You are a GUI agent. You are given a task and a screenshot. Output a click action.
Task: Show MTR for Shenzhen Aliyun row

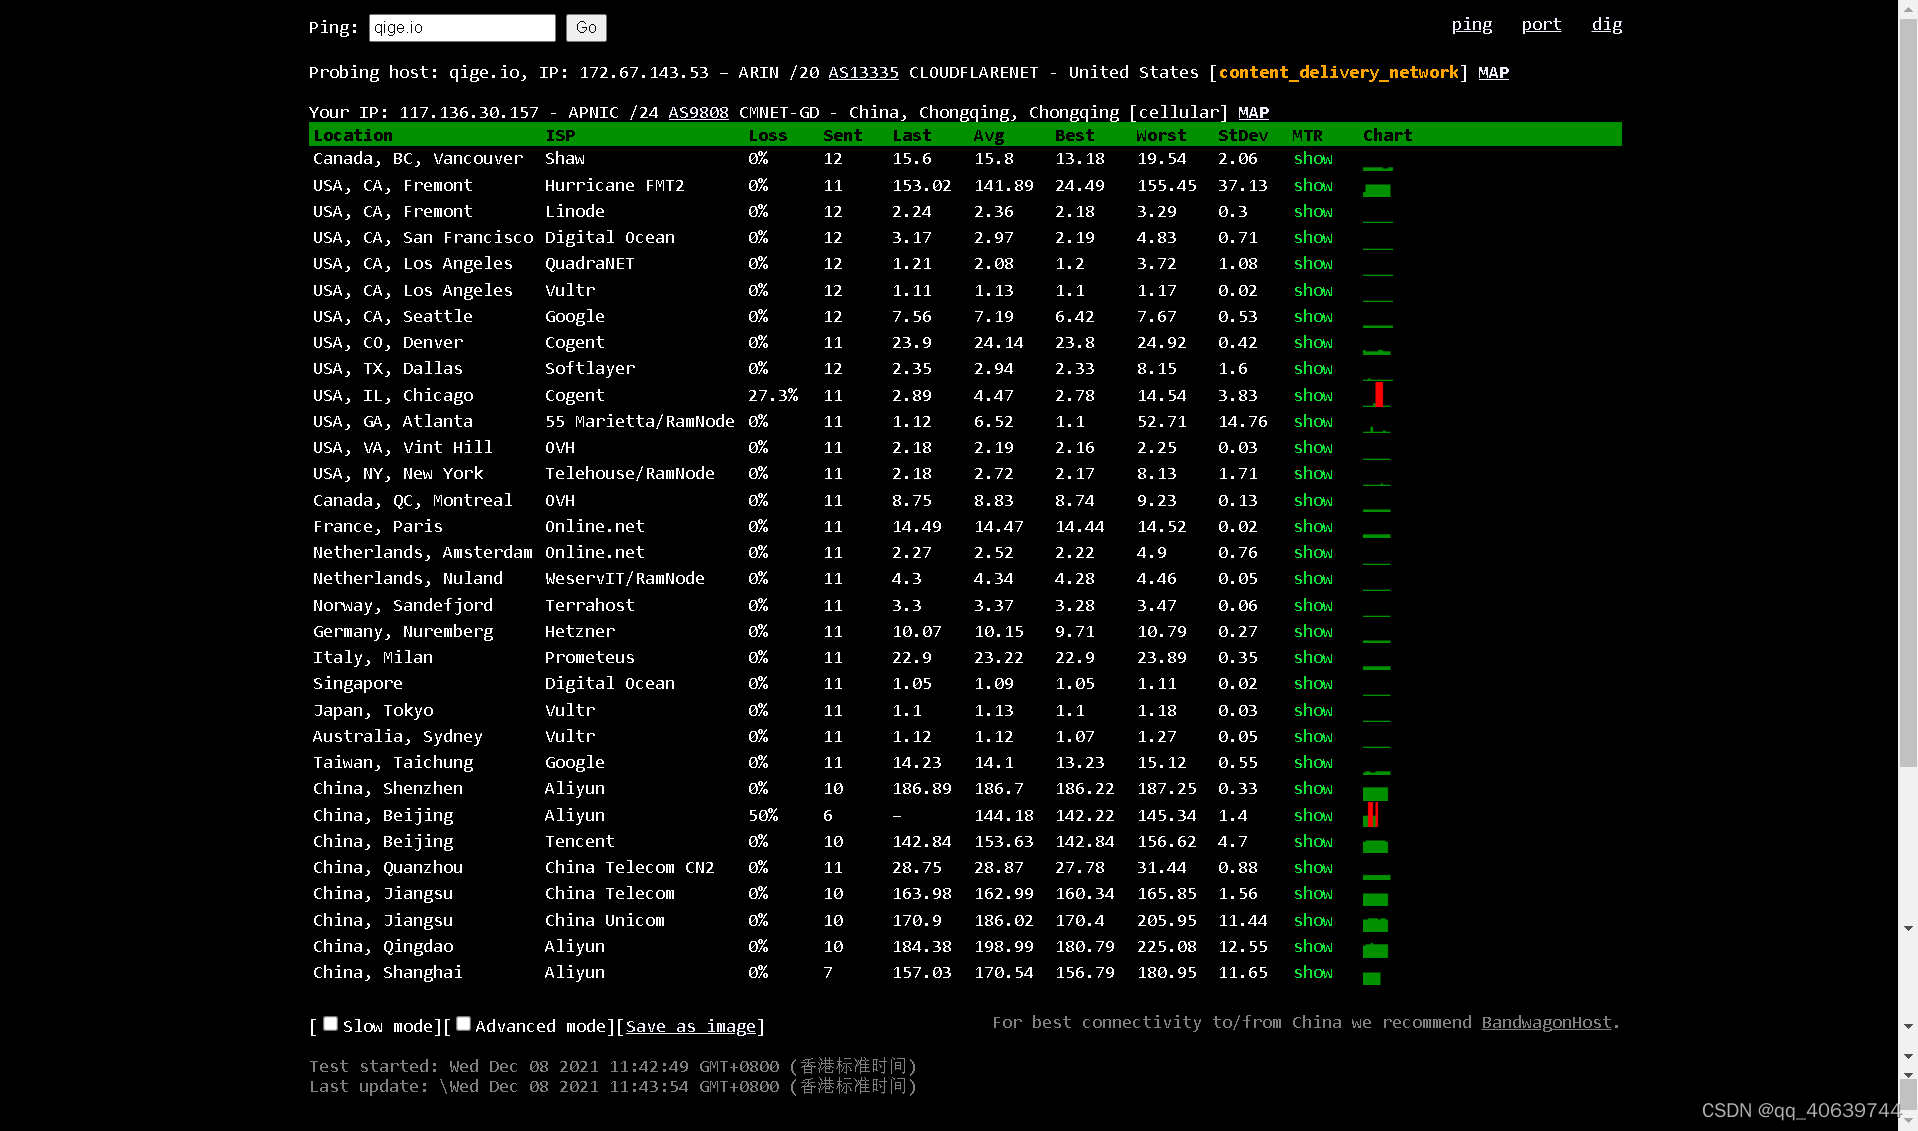(1313, 788)
